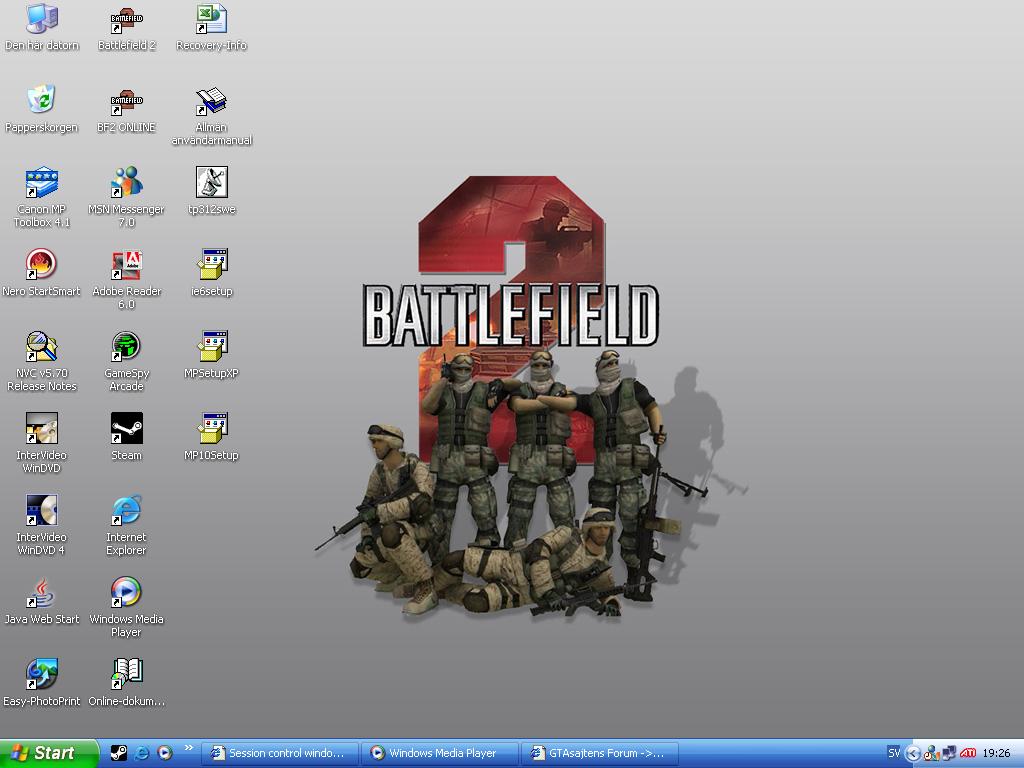Screen dimensions: 1024x768
Task: Show hidden tray icons with the arrow
Action: [913, 754]
